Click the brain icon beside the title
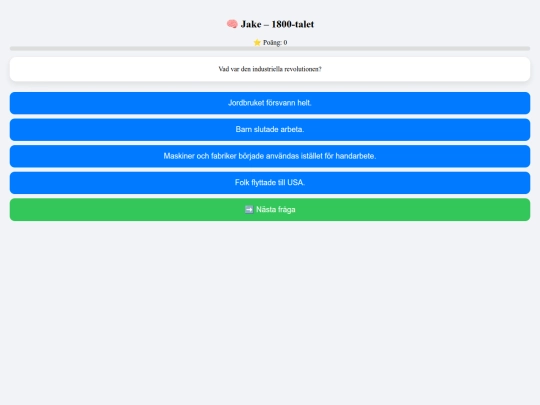This screenshot has width=540, height=405. pos(232,24)
